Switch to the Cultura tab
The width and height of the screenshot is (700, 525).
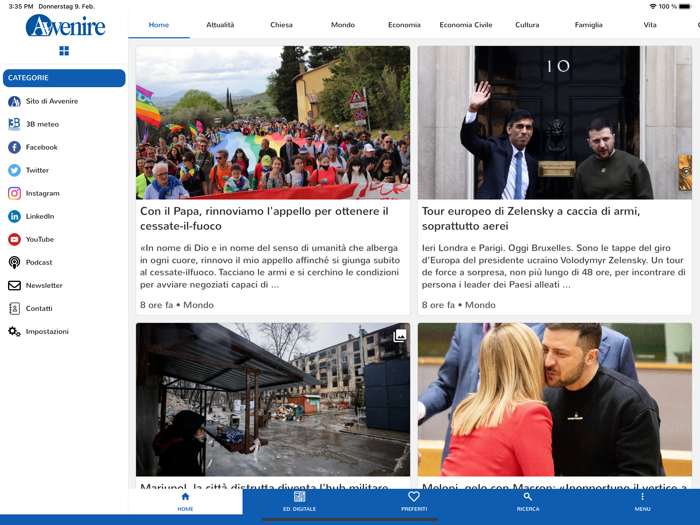527,25
